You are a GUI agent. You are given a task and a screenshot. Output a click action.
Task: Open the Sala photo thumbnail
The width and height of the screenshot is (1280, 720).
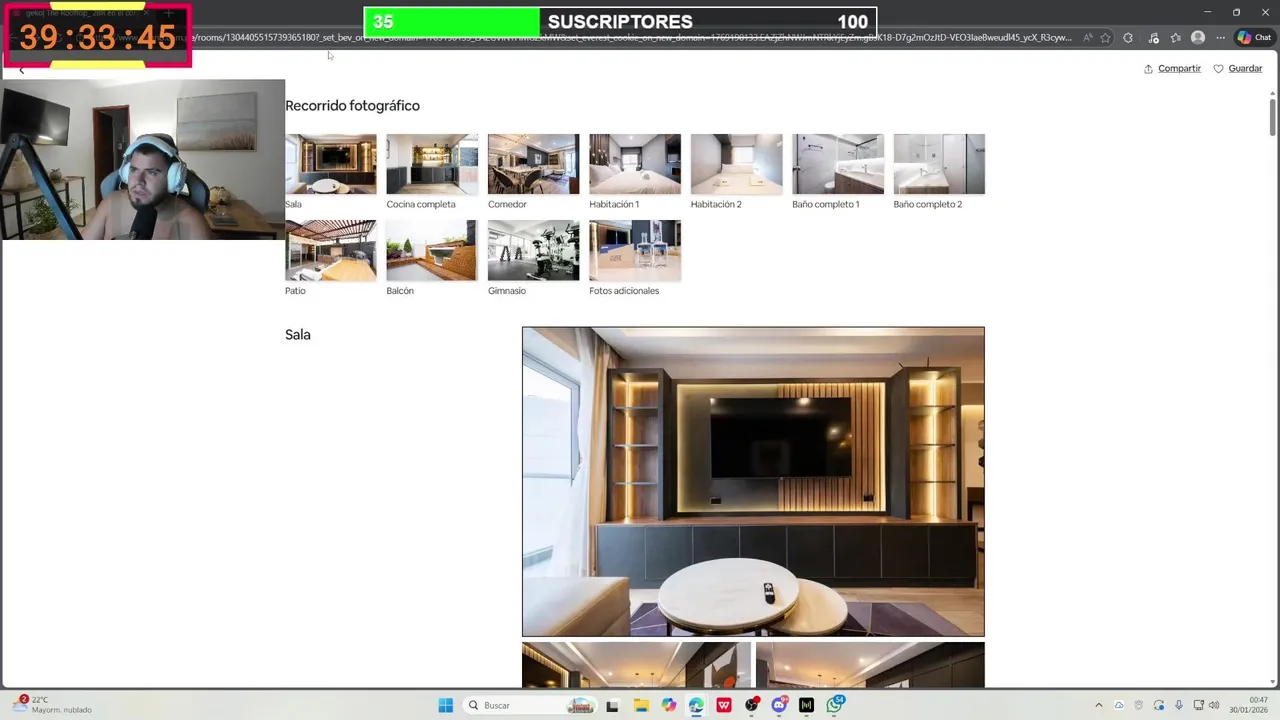[331, 164]
